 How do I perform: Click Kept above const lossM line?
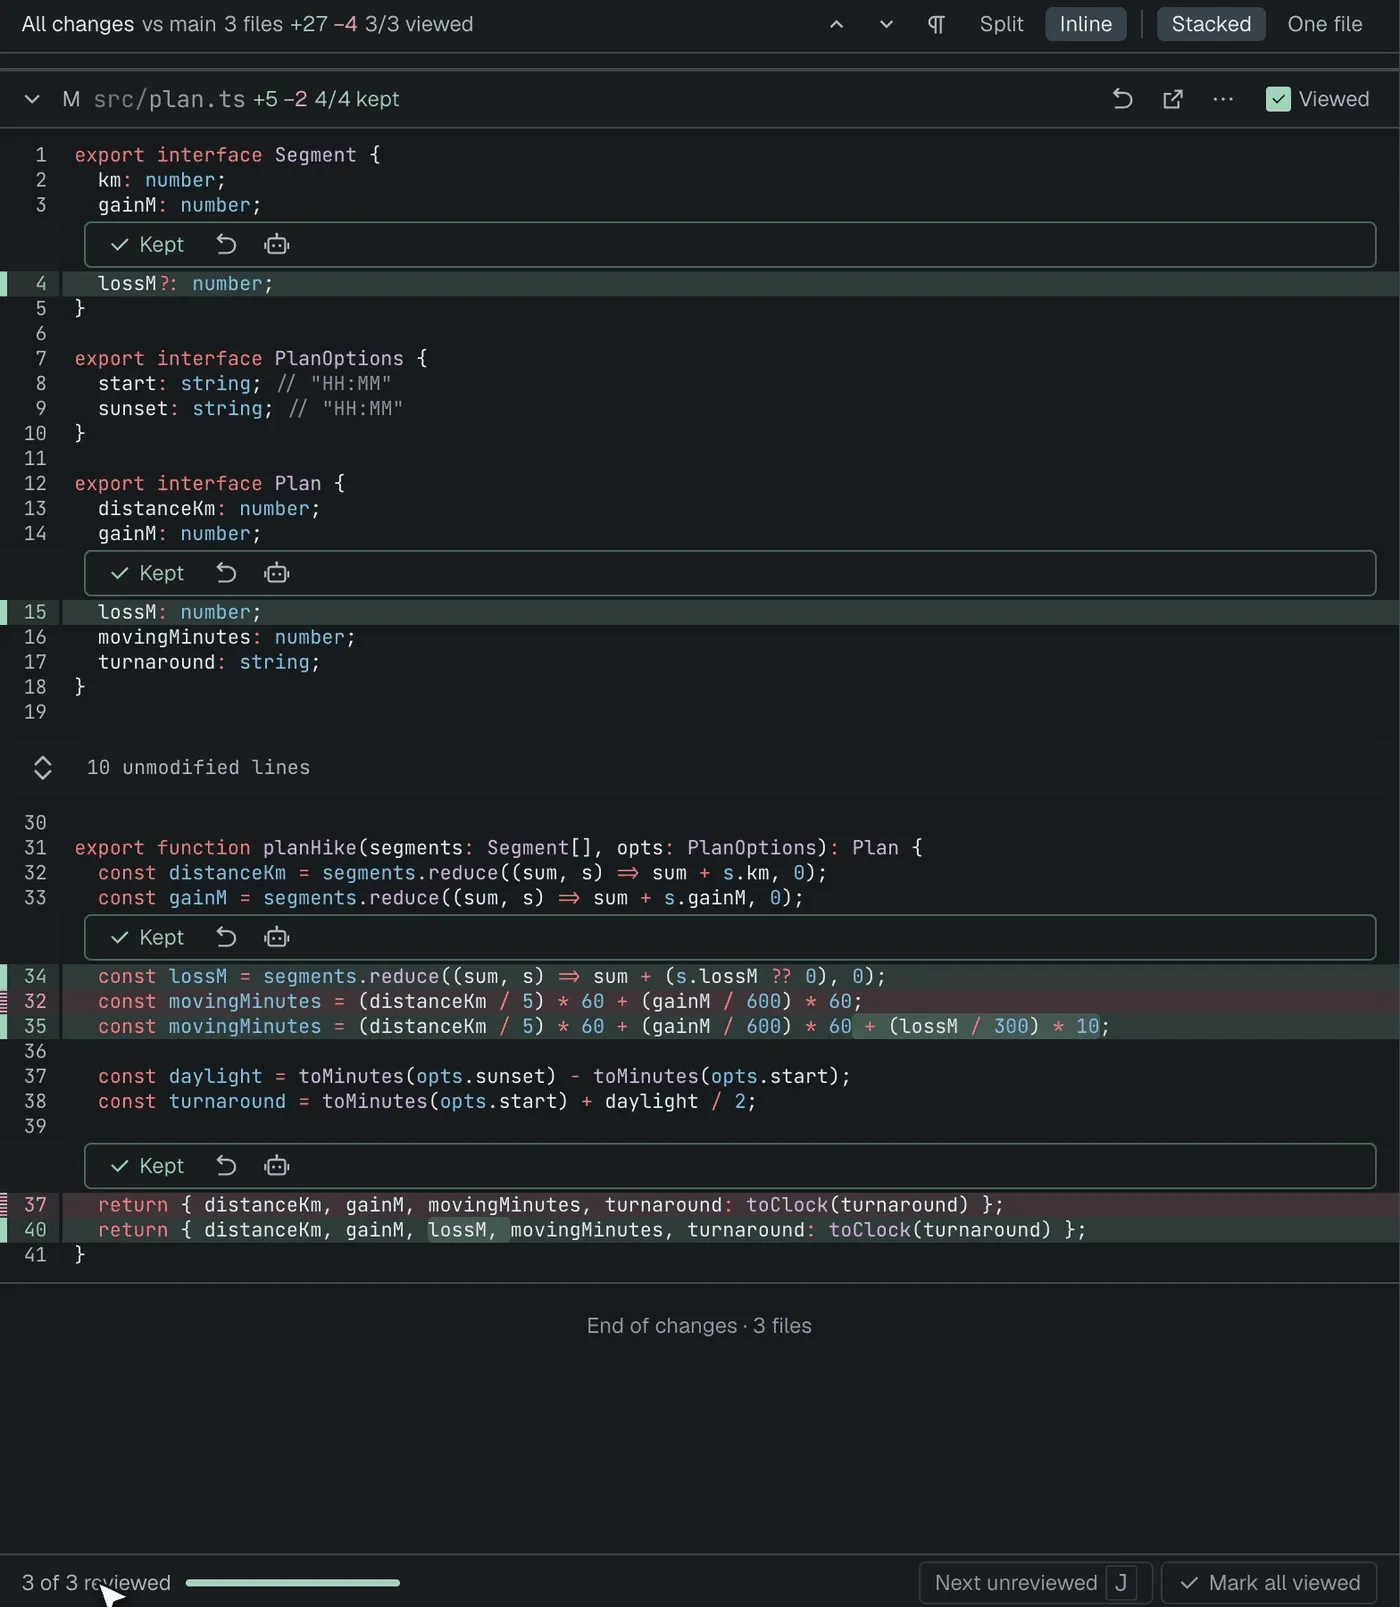[x=147, y=937]
